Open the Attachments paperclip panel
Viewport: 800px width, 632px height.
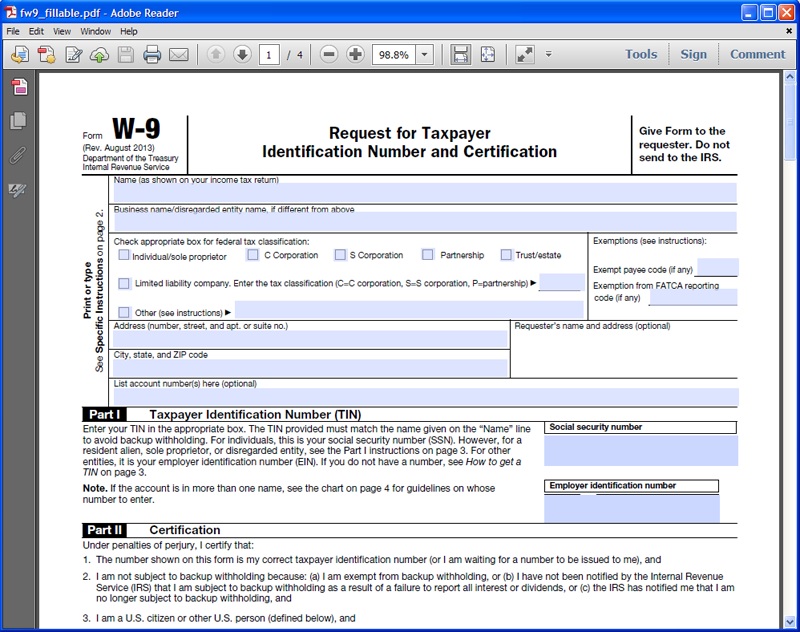18,155
